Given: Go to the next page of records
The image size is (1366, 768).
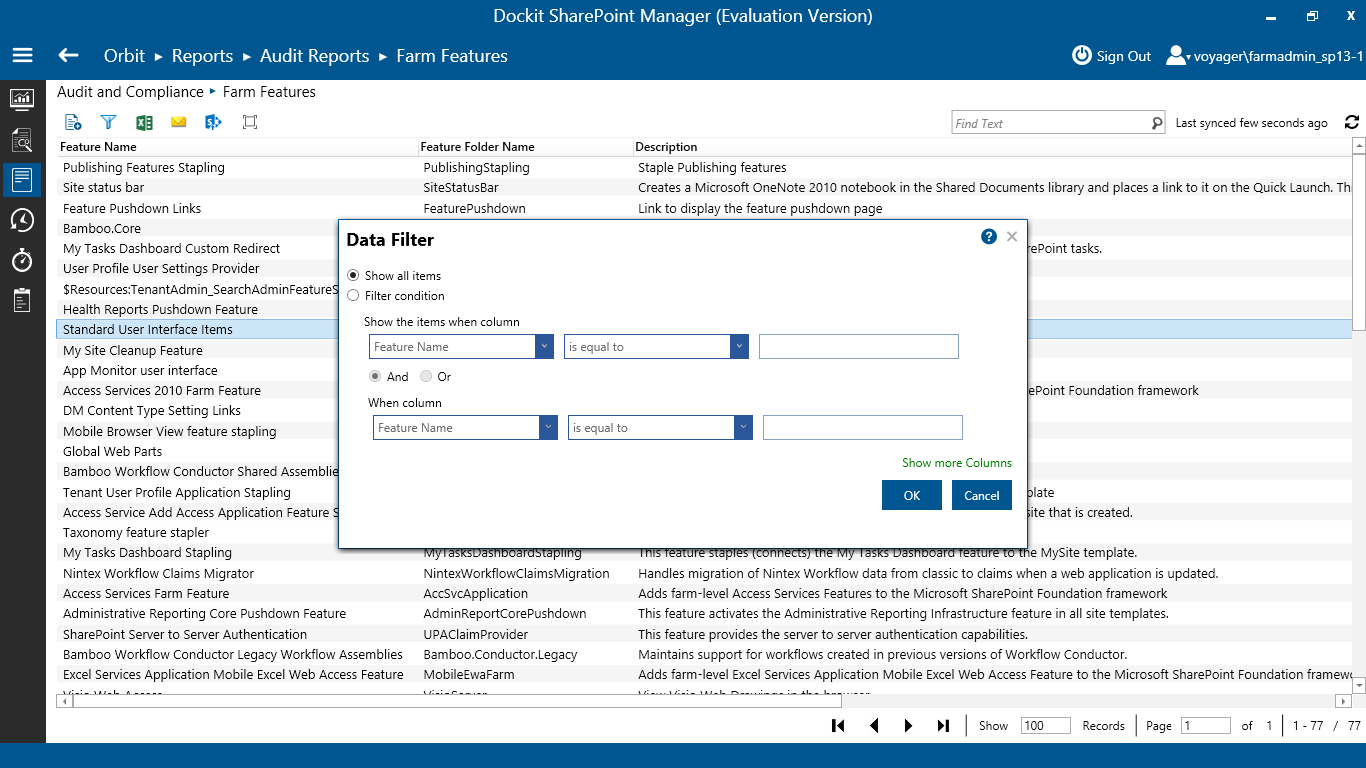Looking at the screenshot, I should (x=908, y=726).
